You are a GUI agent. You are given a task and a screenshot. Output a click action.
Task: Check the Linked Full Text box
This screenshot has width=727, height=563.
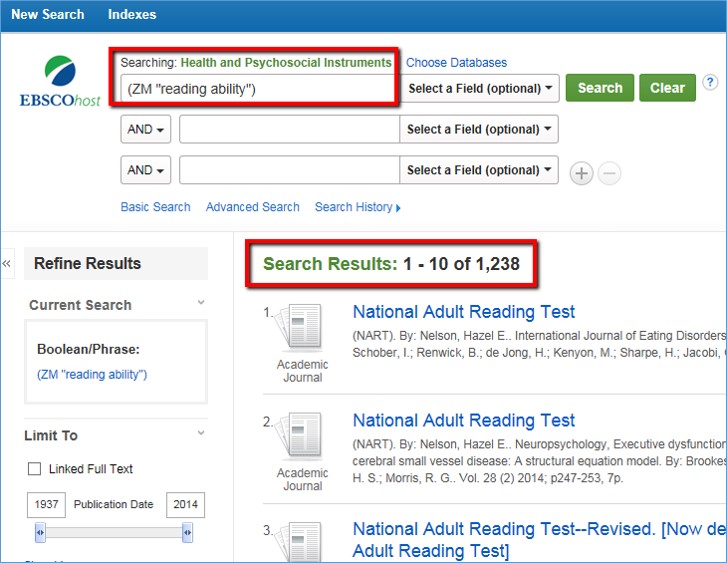pyautogui.click(x=34, y=468)
